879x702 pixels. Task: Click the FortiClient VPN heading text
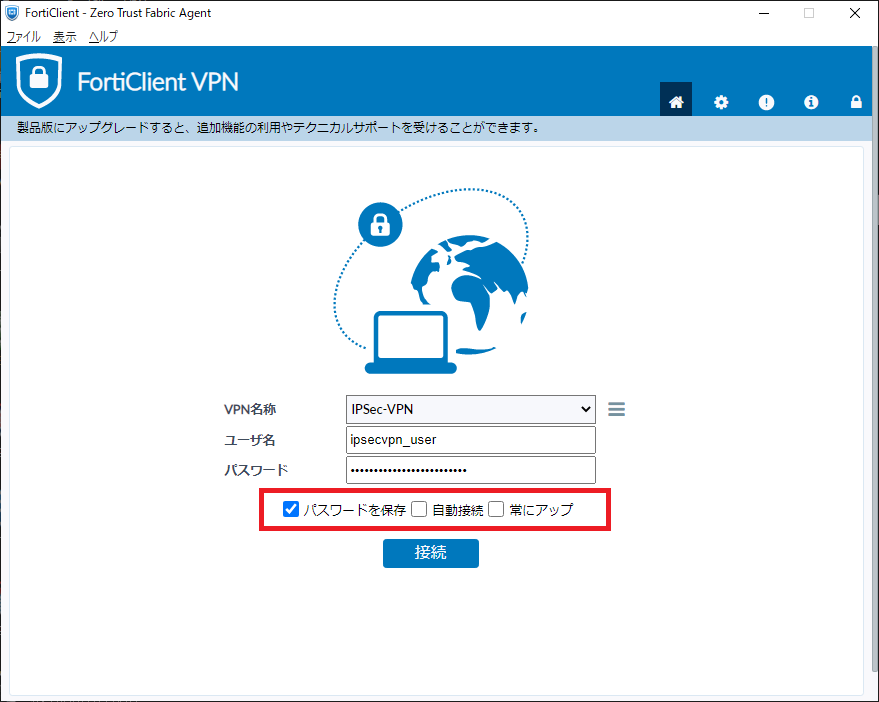tap(158, 82)
